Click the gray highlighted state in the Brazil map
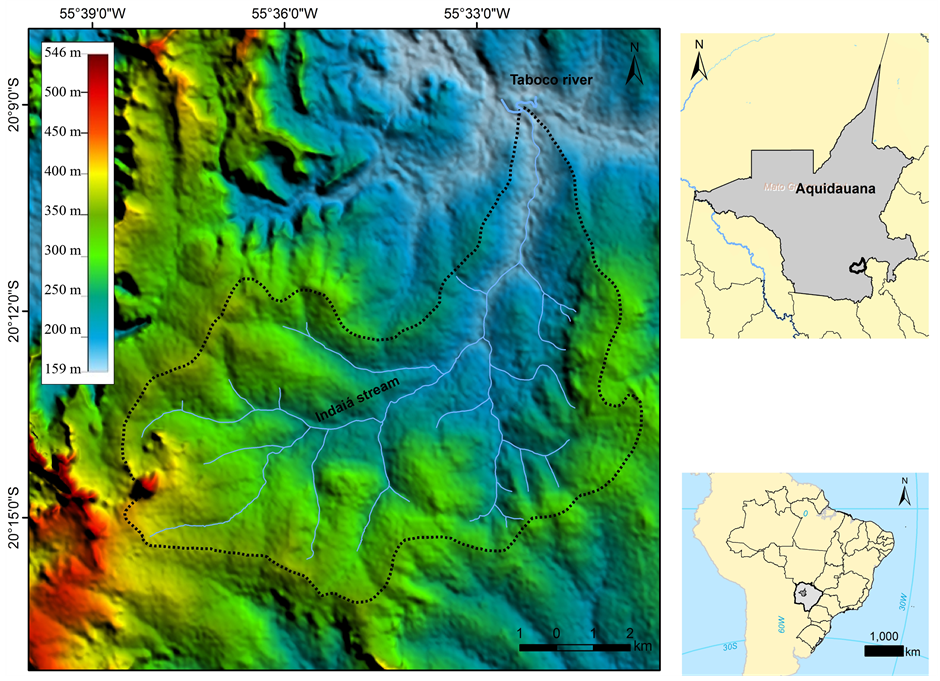The height and width of the screenshot is (681, 940). [806, 595]
